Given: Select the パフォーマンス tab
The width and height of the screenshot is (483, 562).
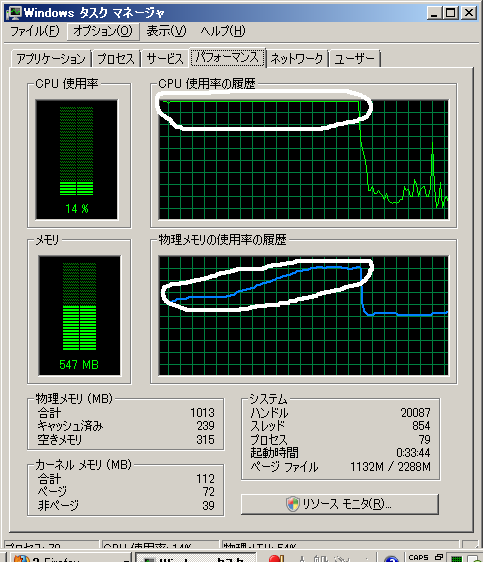Looking at the screenshot, I should coord(228,57).
